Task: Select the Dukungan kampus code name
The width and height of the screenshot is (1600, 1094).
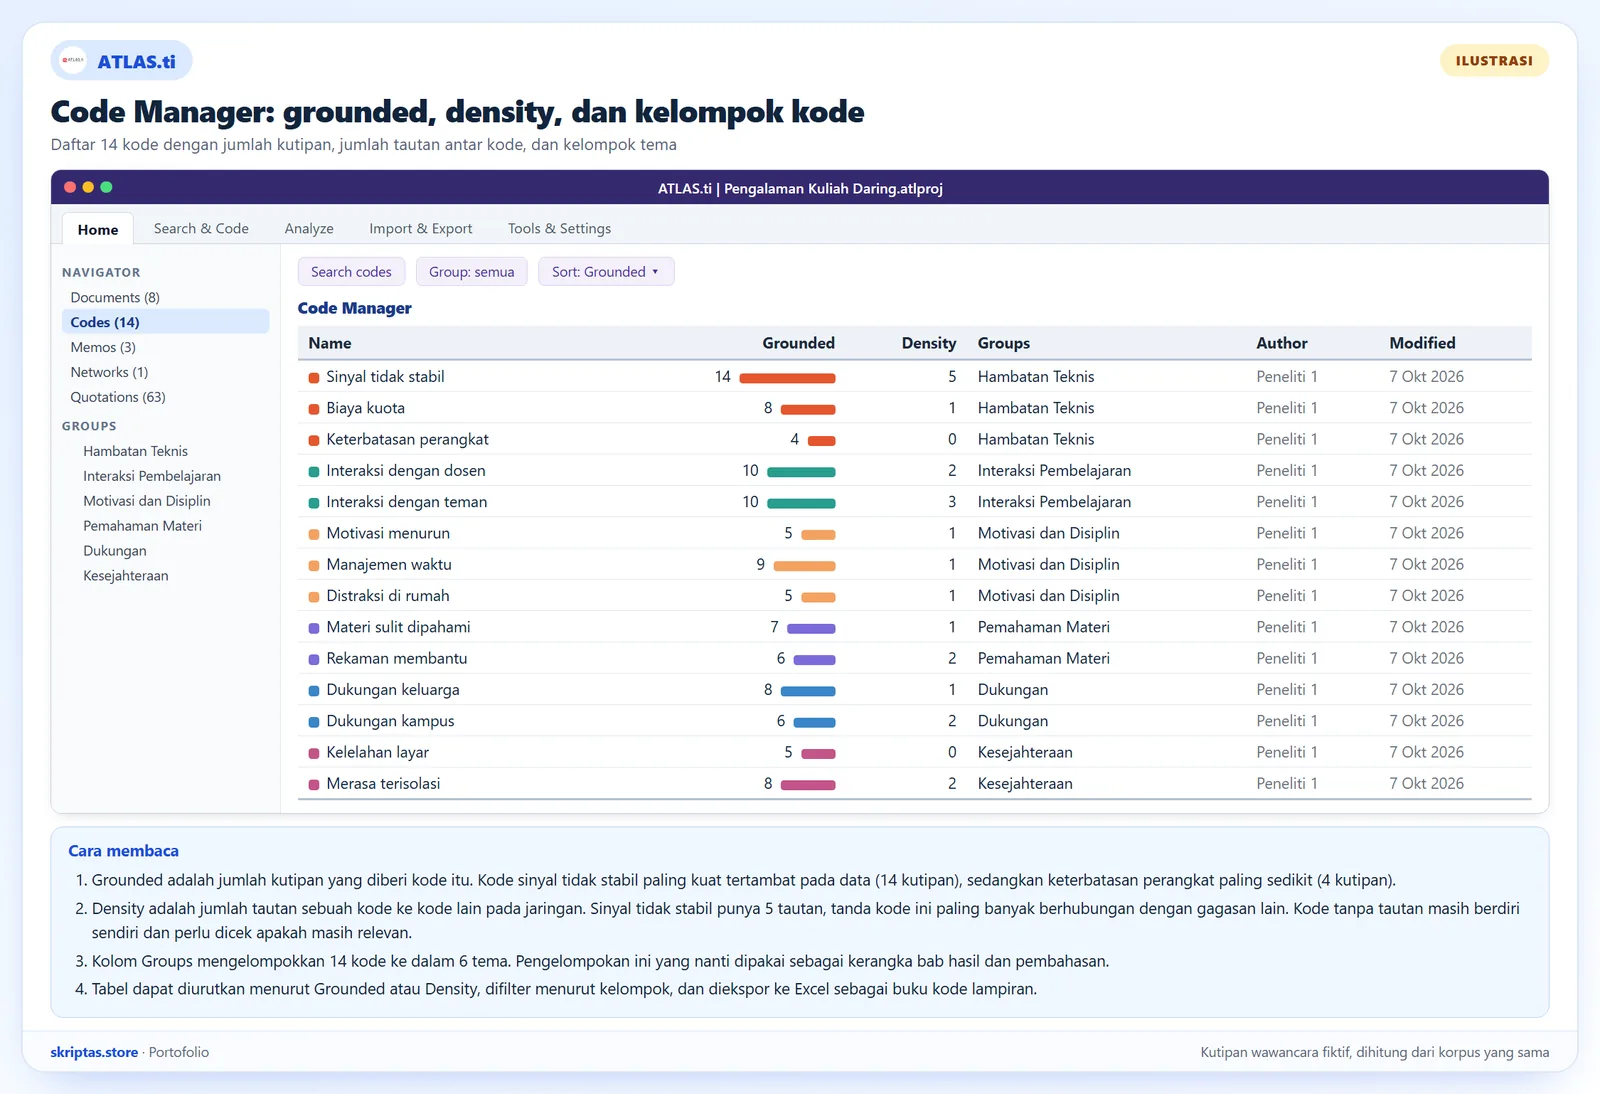Action: click(x=390, y=721)
